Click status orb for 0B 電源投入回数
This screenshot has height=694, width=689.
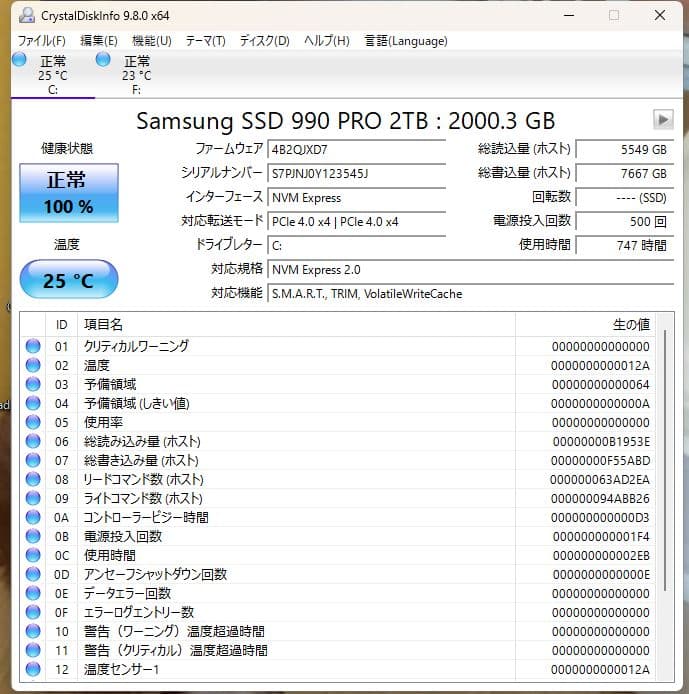click(33, 536)
